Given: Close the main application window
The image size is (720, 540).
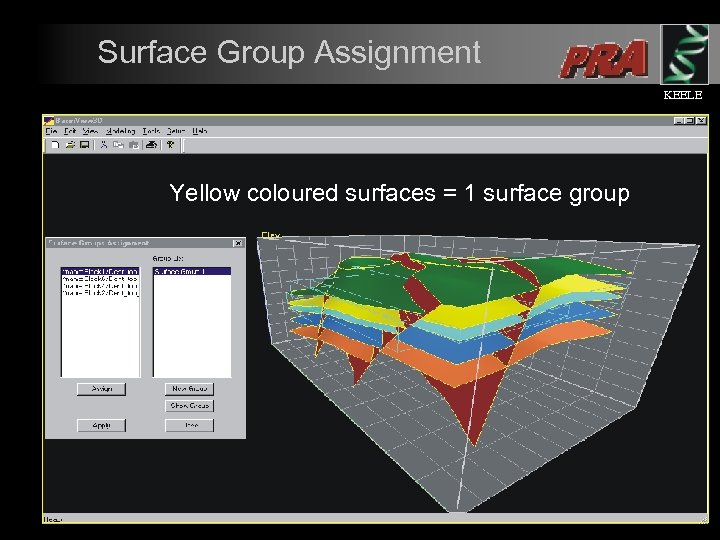Looking at the screenshot, I should tap(701, 121).
